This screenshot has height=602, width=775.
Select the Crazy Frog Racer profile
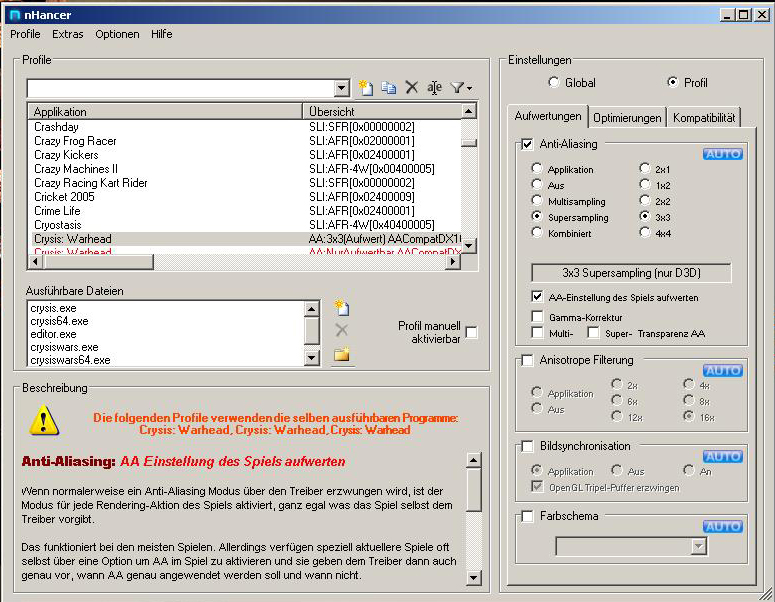(246, 141)
